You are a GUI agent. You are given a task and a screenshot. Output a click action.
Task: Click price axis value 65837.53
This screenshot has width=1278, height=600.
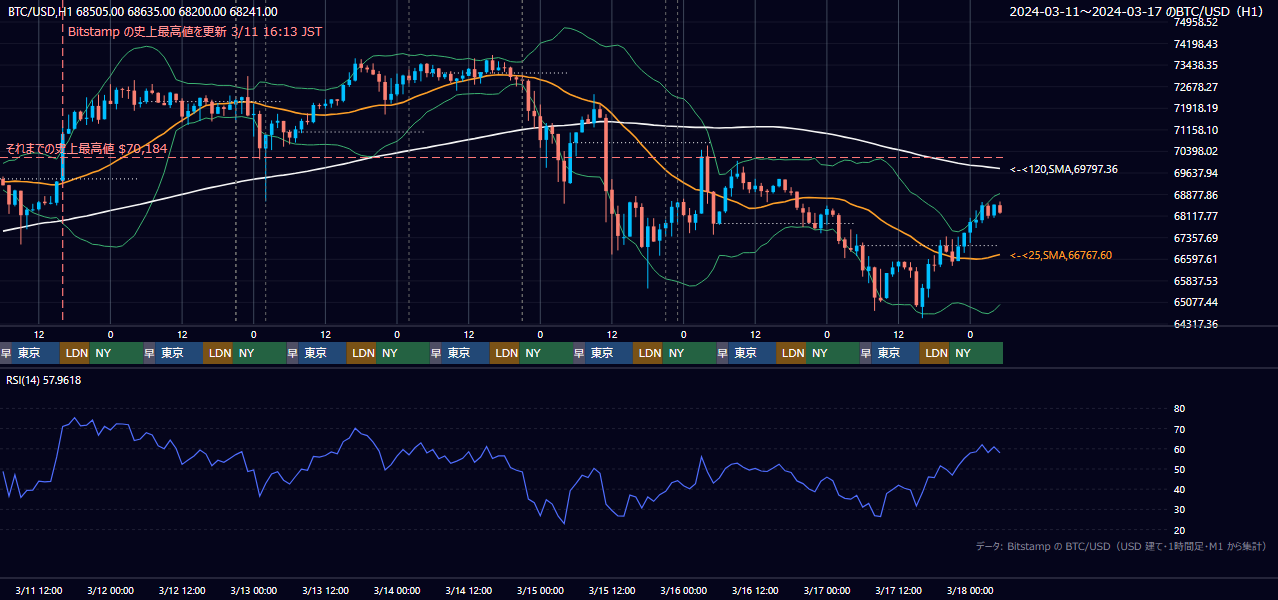coord(1195,281)
